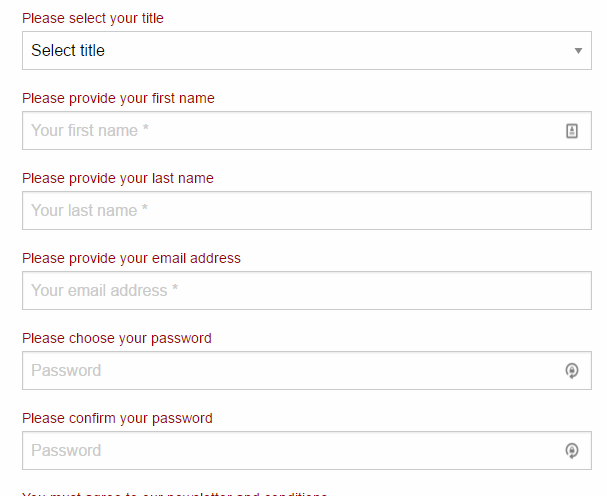Click the "Select title" text inside the dropdown
Screen dimensions: 607x496
tap(68, 51)
